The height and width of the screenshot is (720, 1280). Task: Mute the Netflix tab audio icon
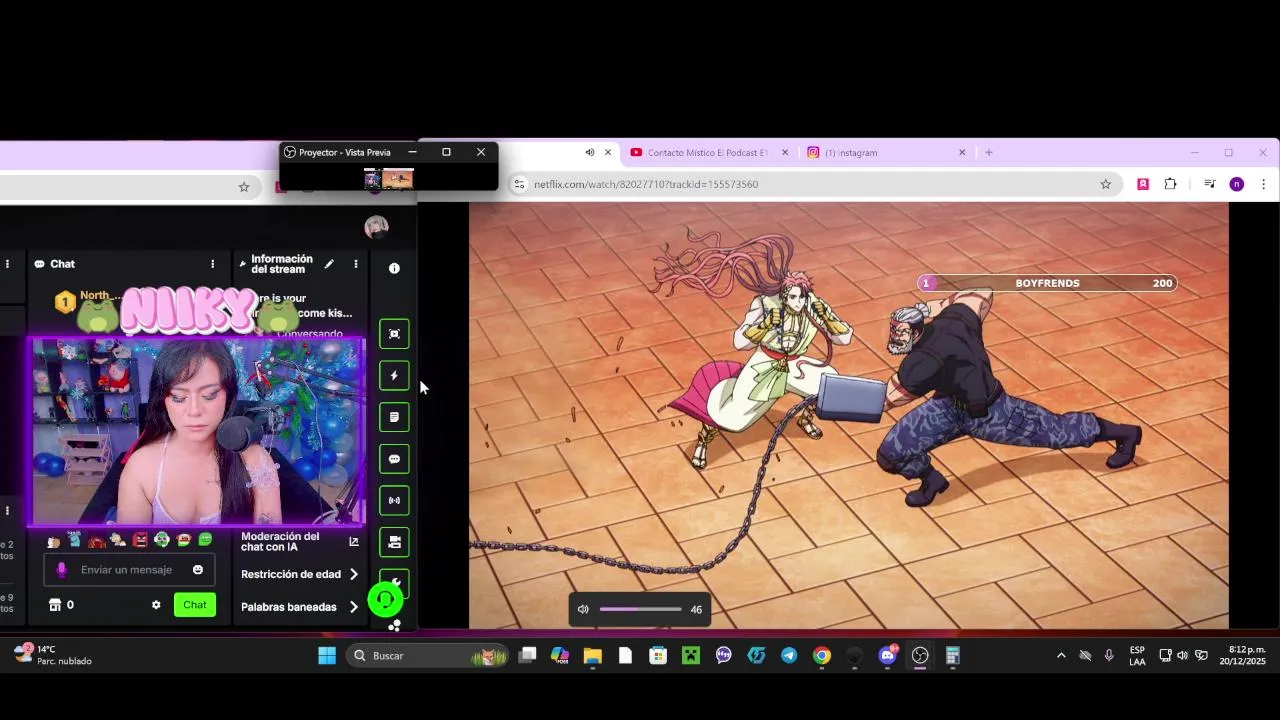(x=589, y=153)
